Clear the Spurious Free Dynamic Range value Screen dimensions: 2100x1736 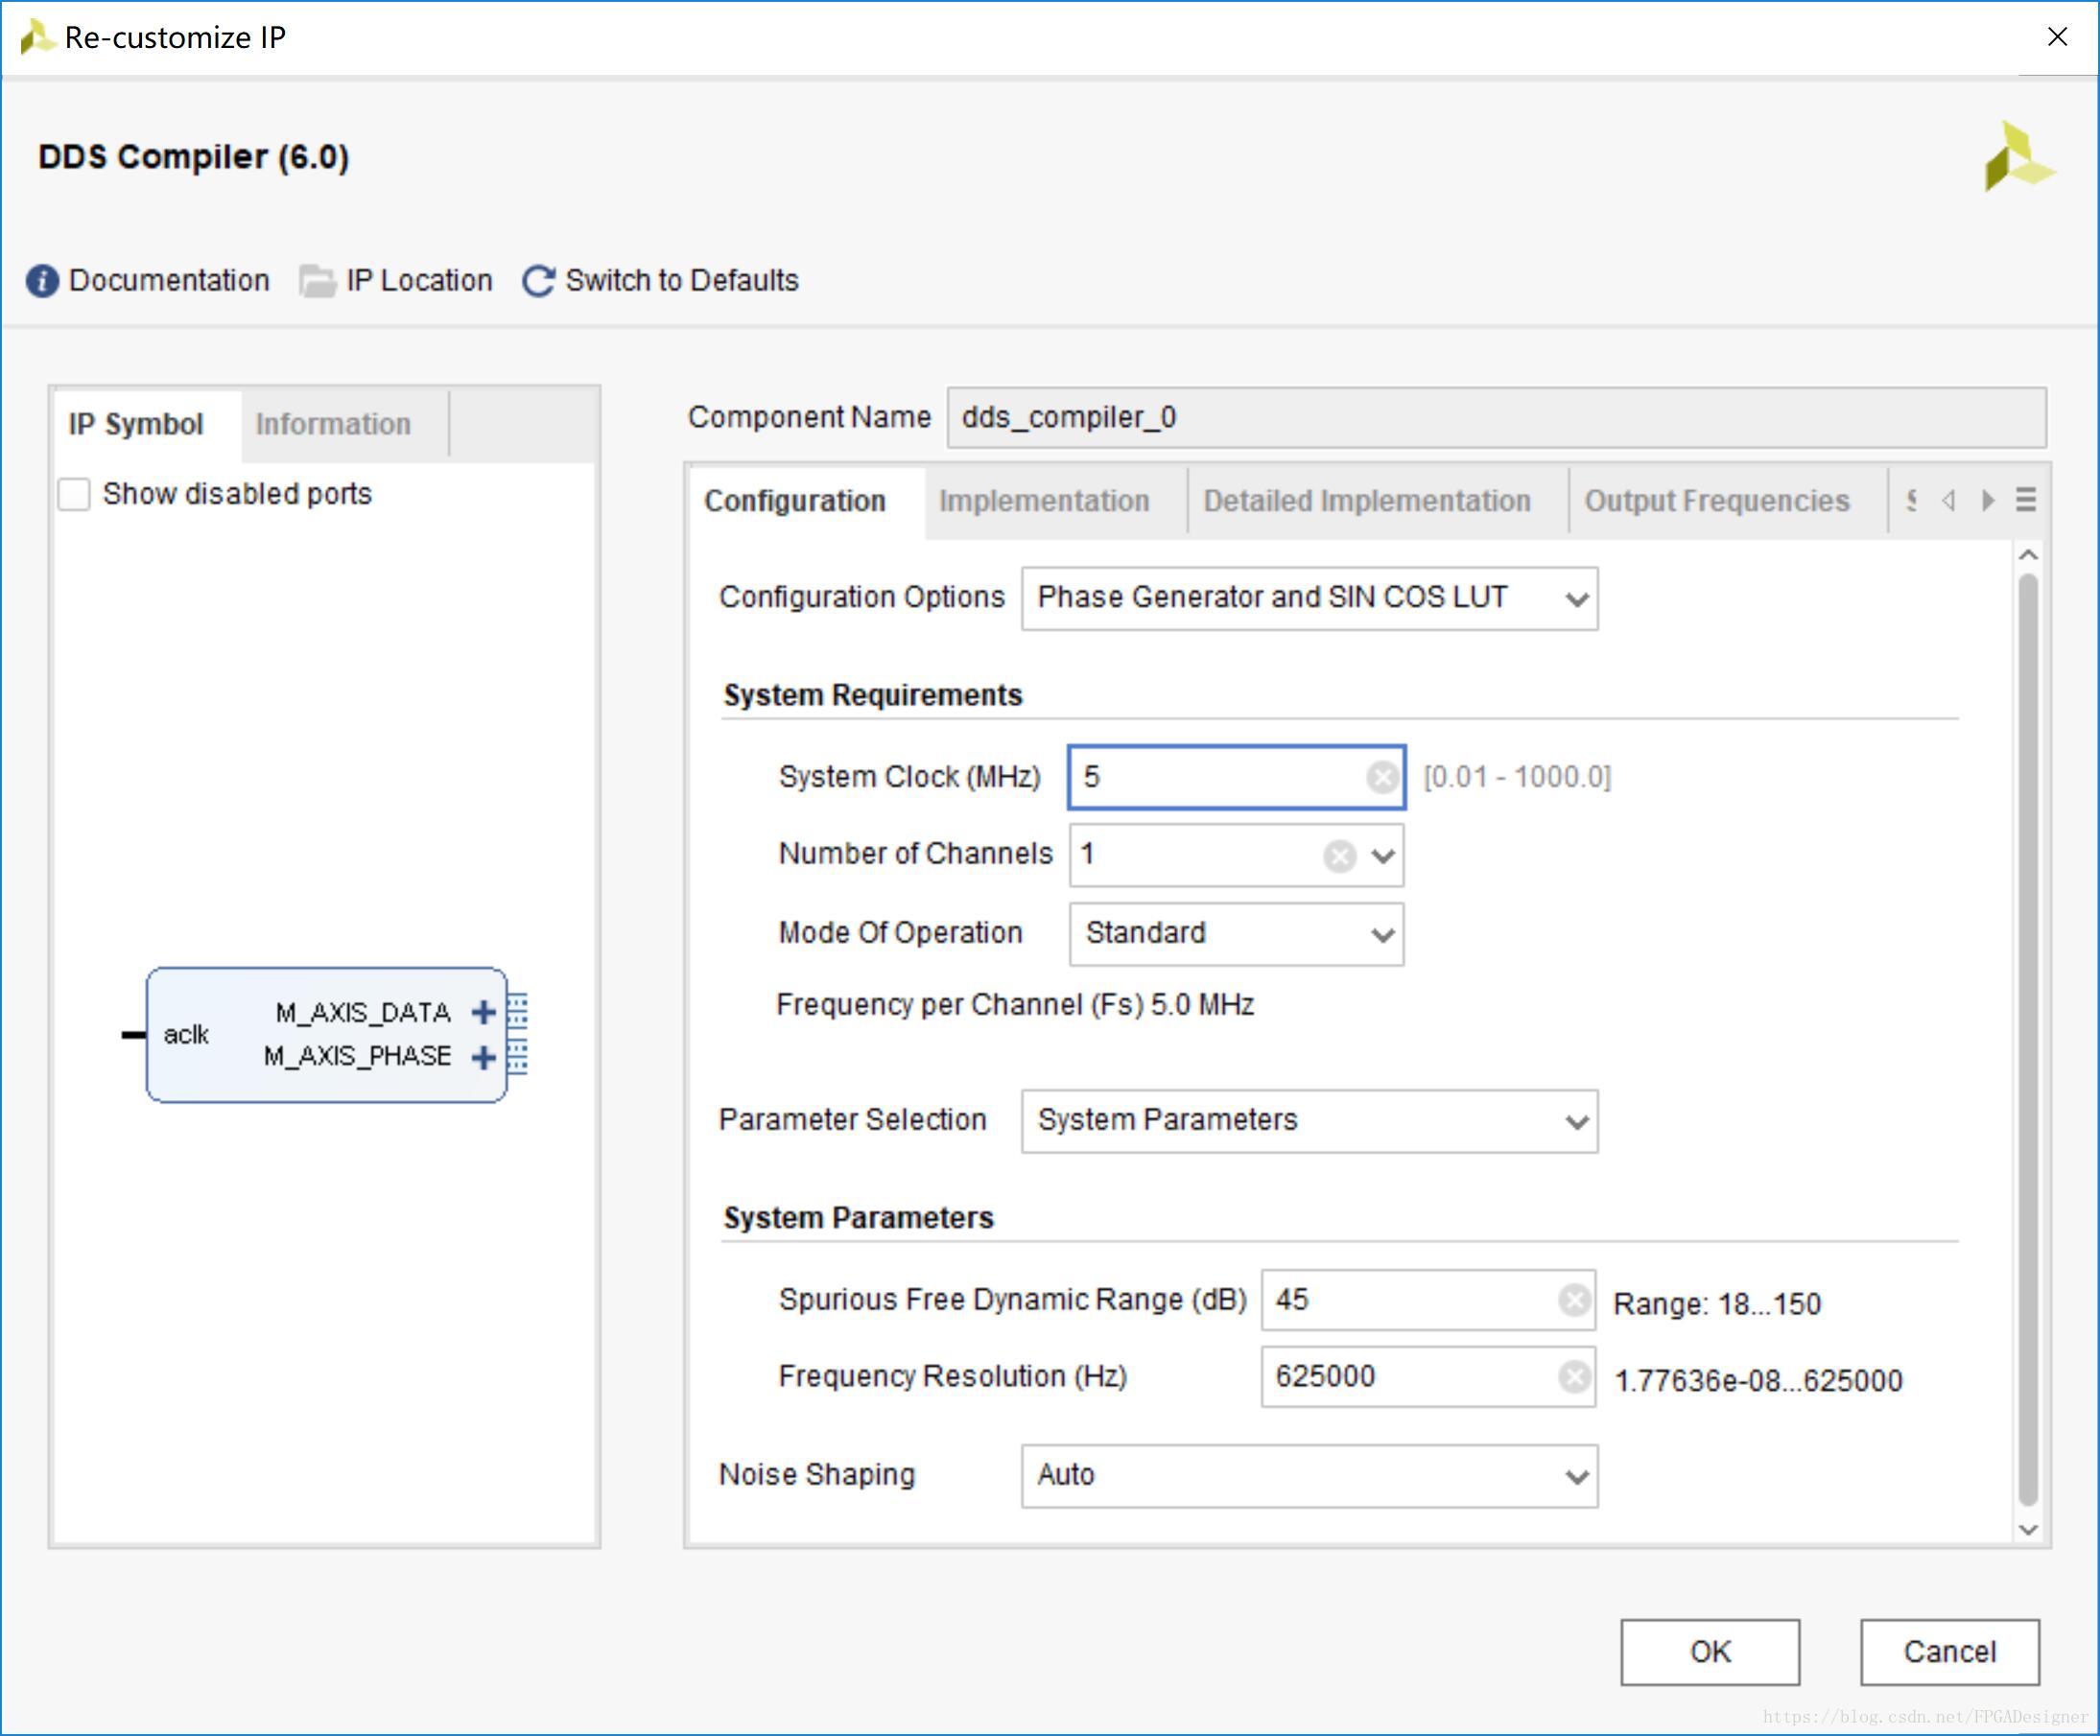click(x=1574, y=1300)
